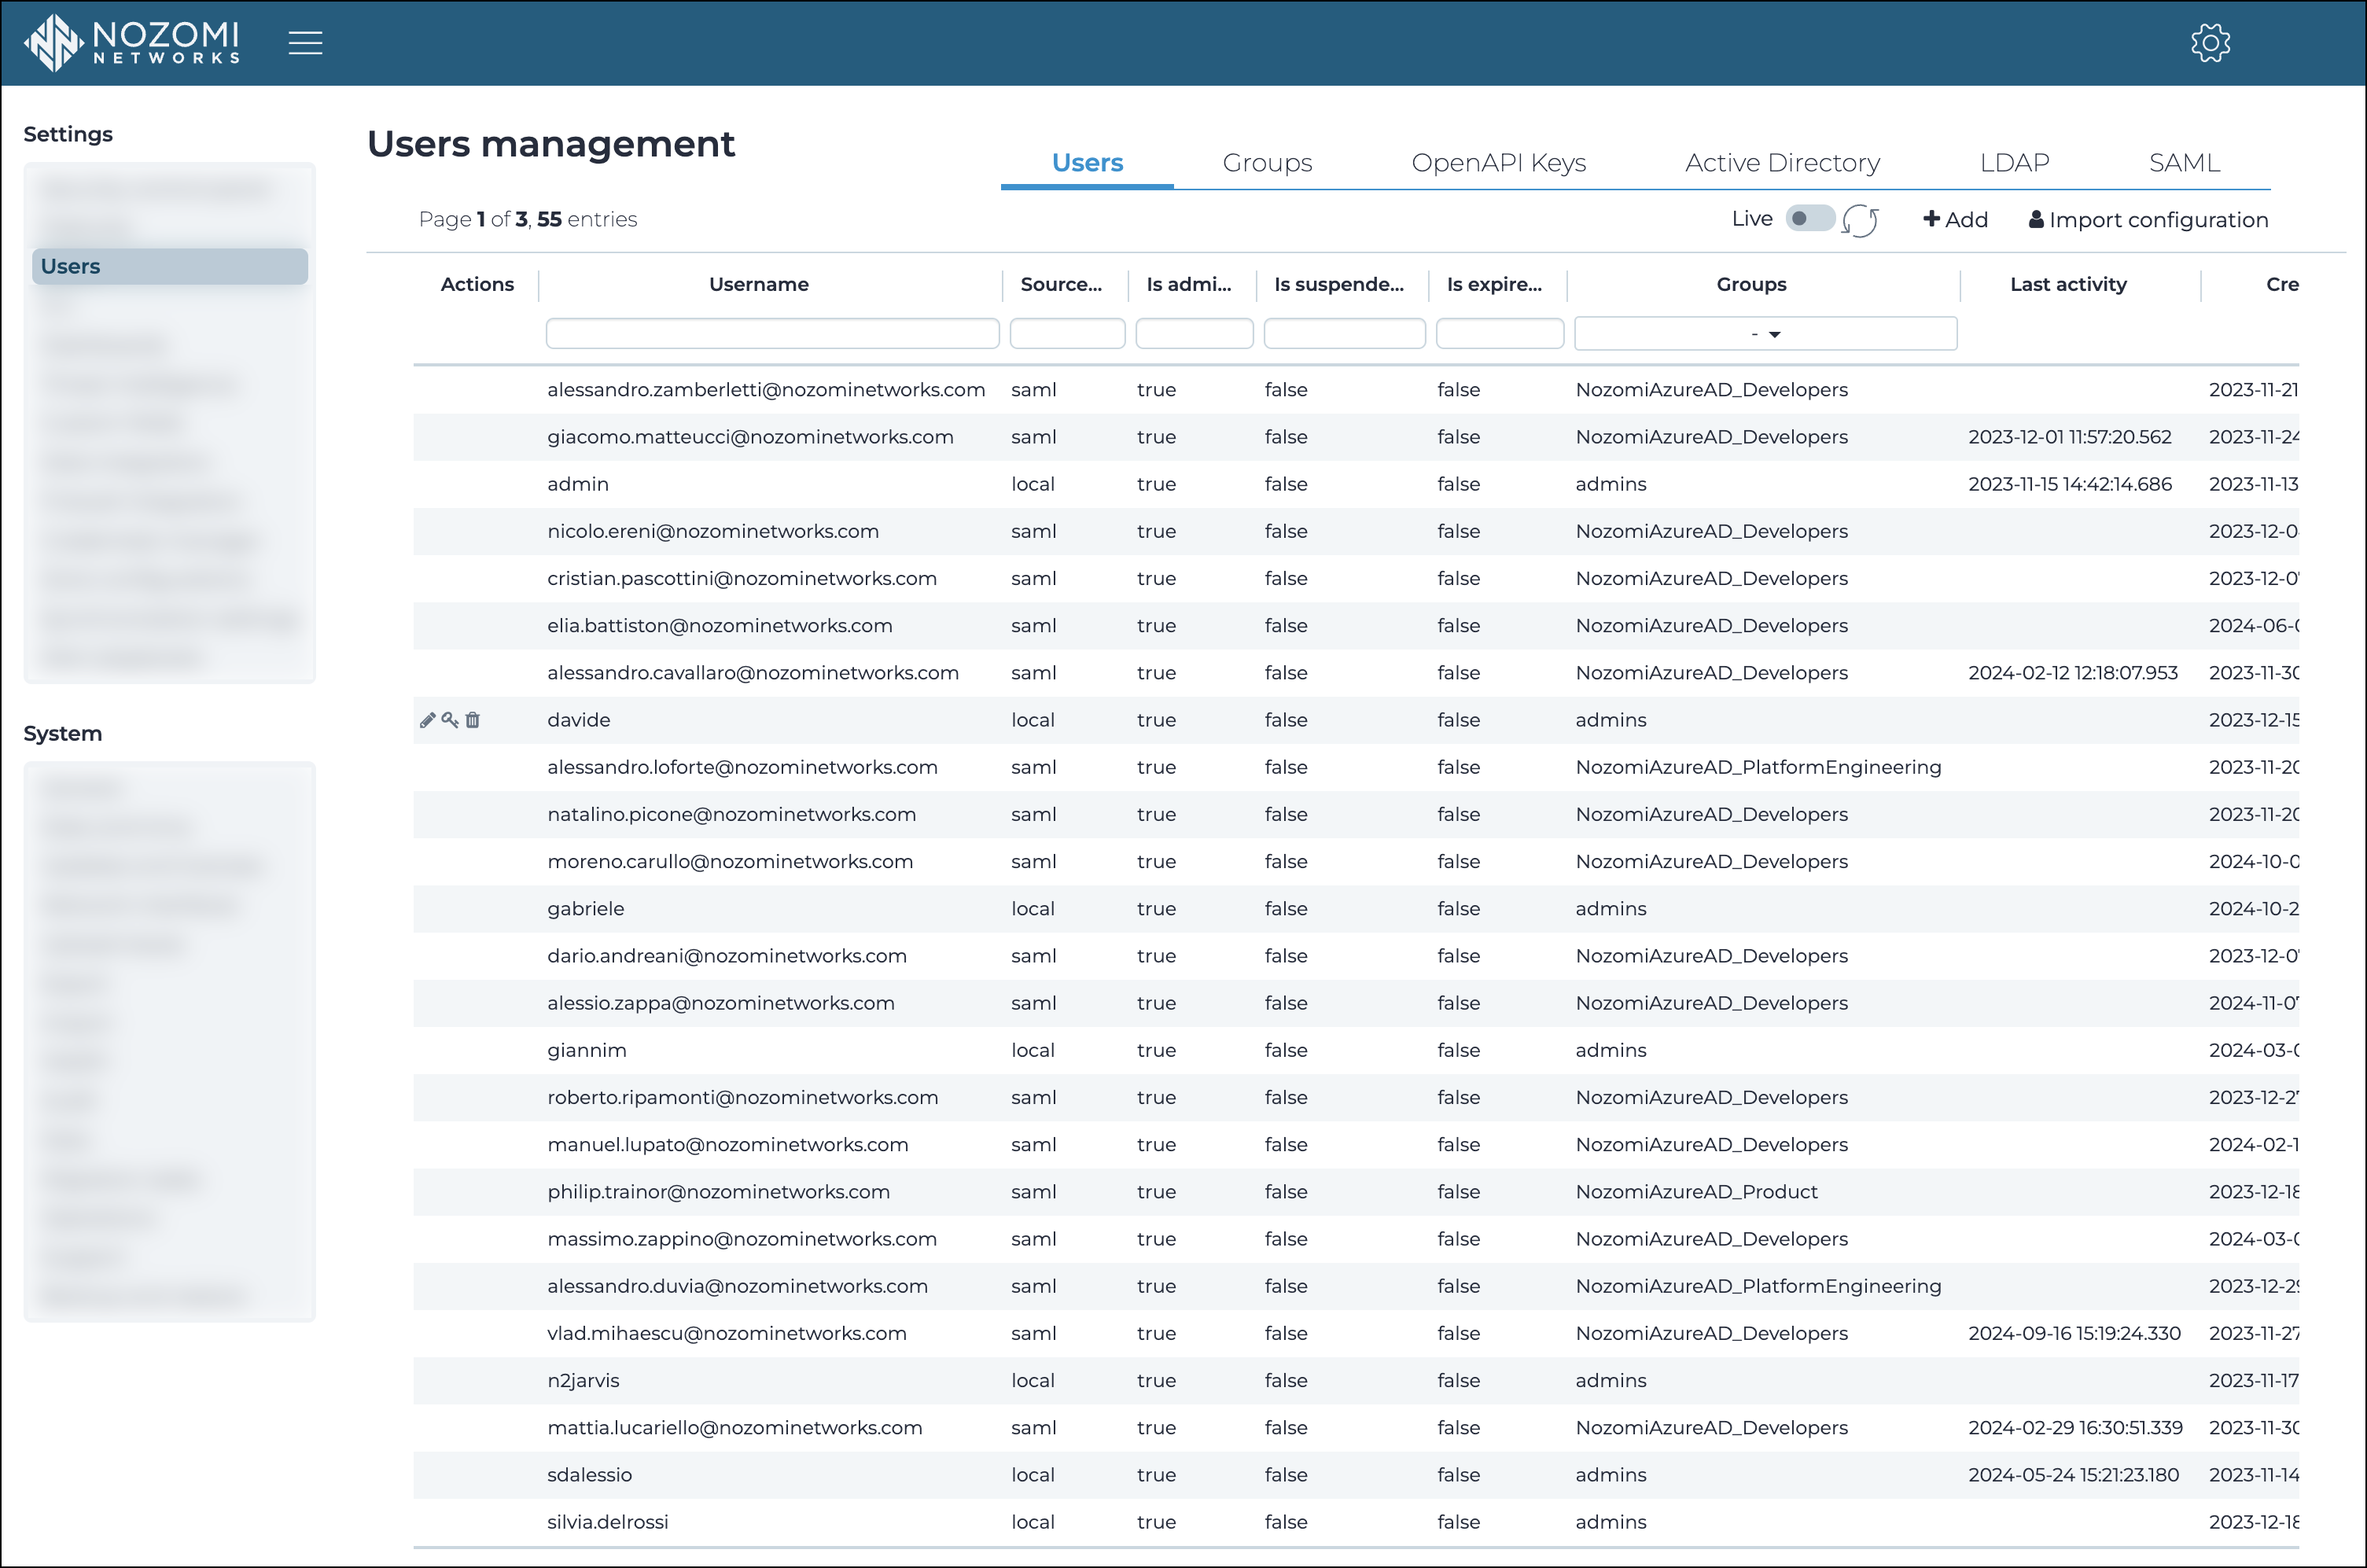Select Users in the Settings sidebar
This screenshot has width=2367, height=1568.
pos(170,267)
